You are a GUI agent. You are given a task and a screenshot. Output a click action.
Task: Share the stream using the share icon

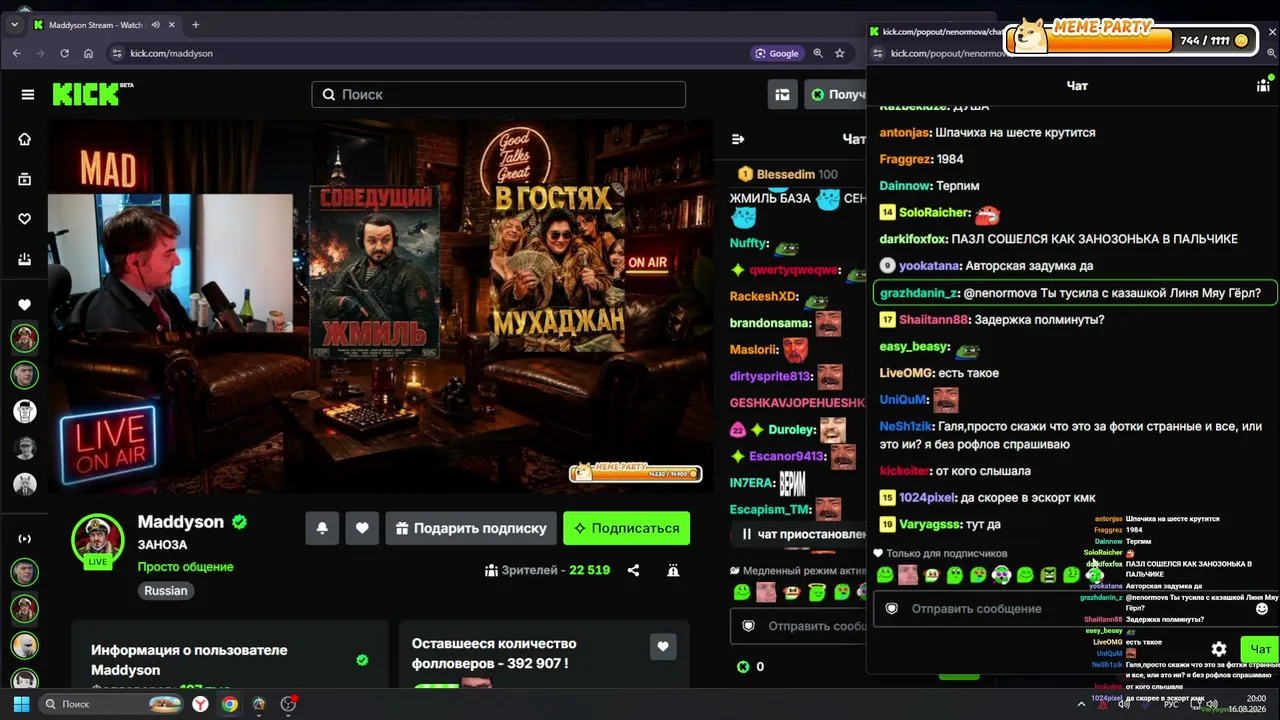[x=633, y=570]
